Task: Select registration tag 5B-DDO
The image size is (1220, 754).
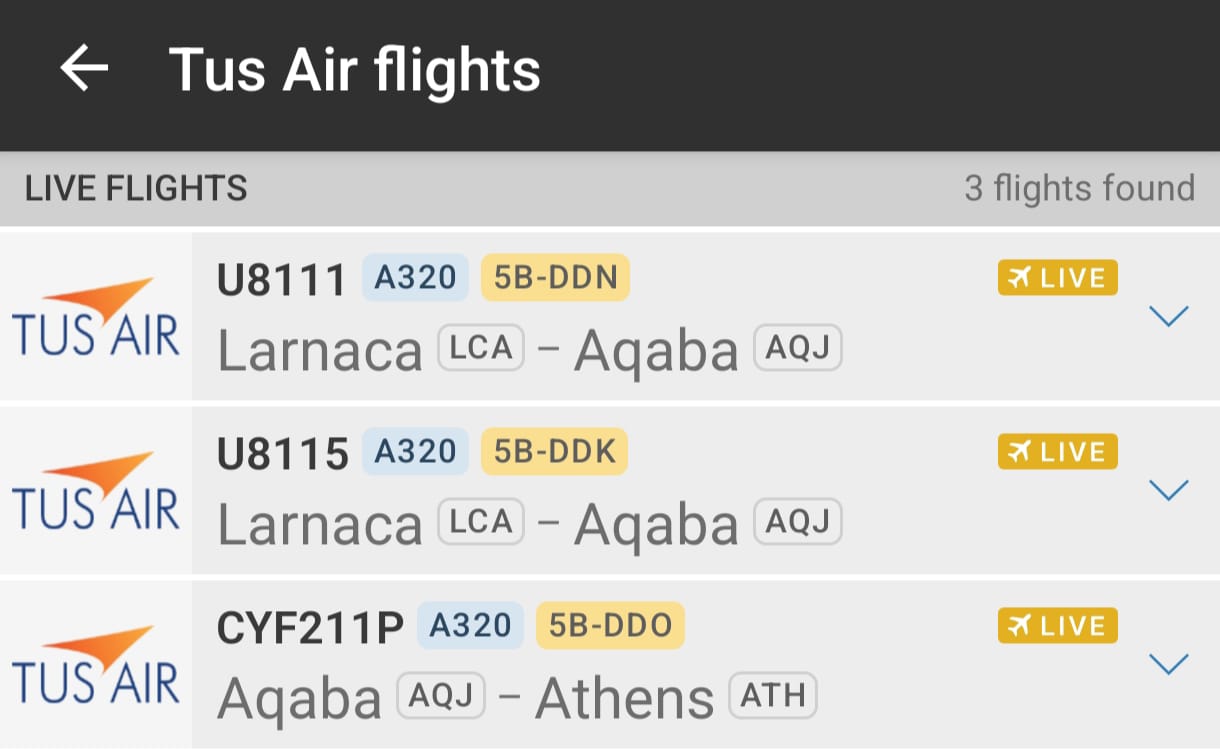Action: 610,626
